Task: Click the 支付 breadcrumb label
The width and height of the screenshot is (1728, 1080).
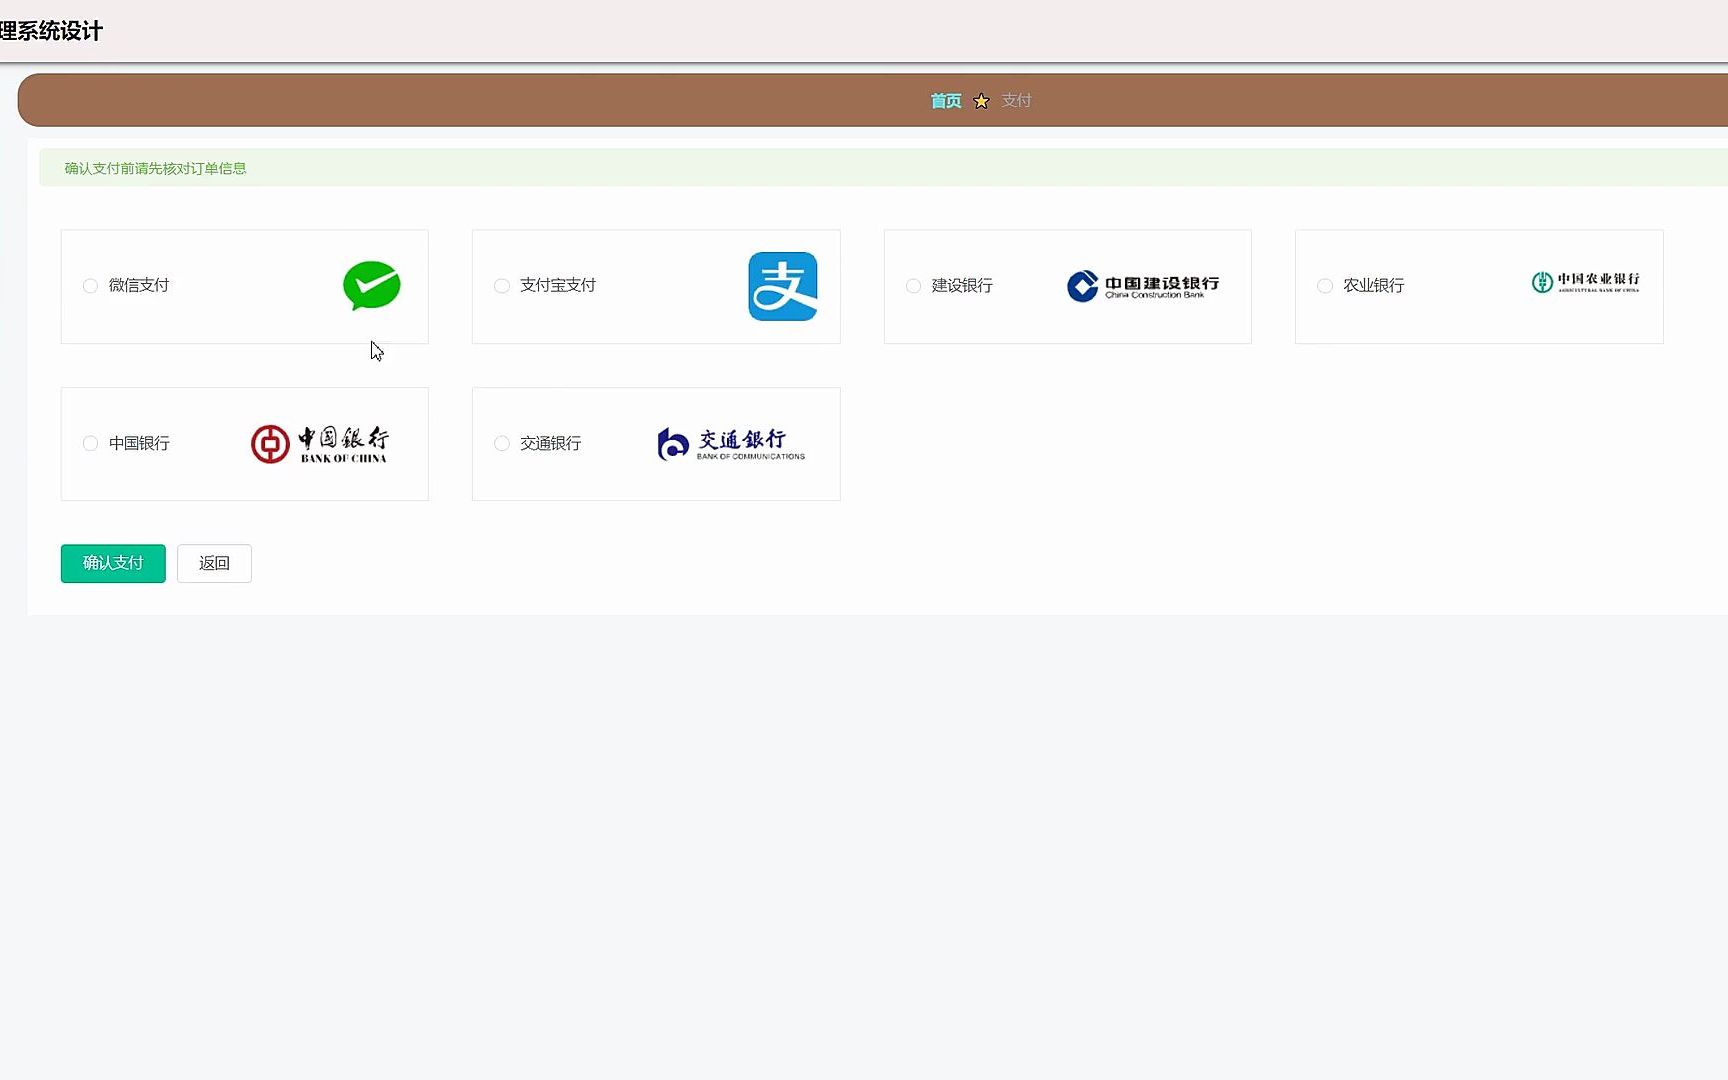Action: pos(1017,100)
